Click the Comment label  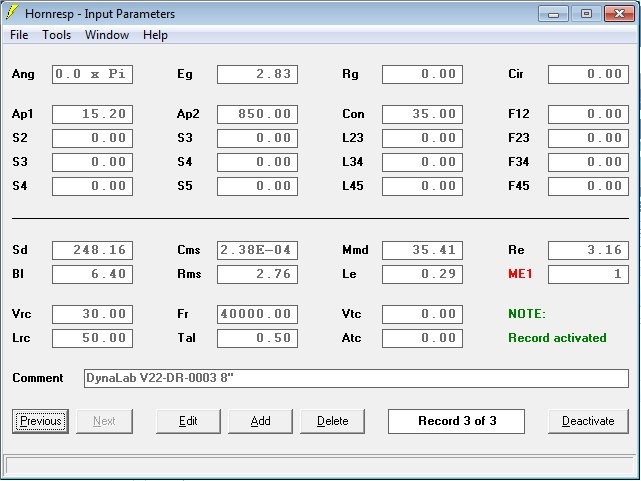tap(38, 378)
